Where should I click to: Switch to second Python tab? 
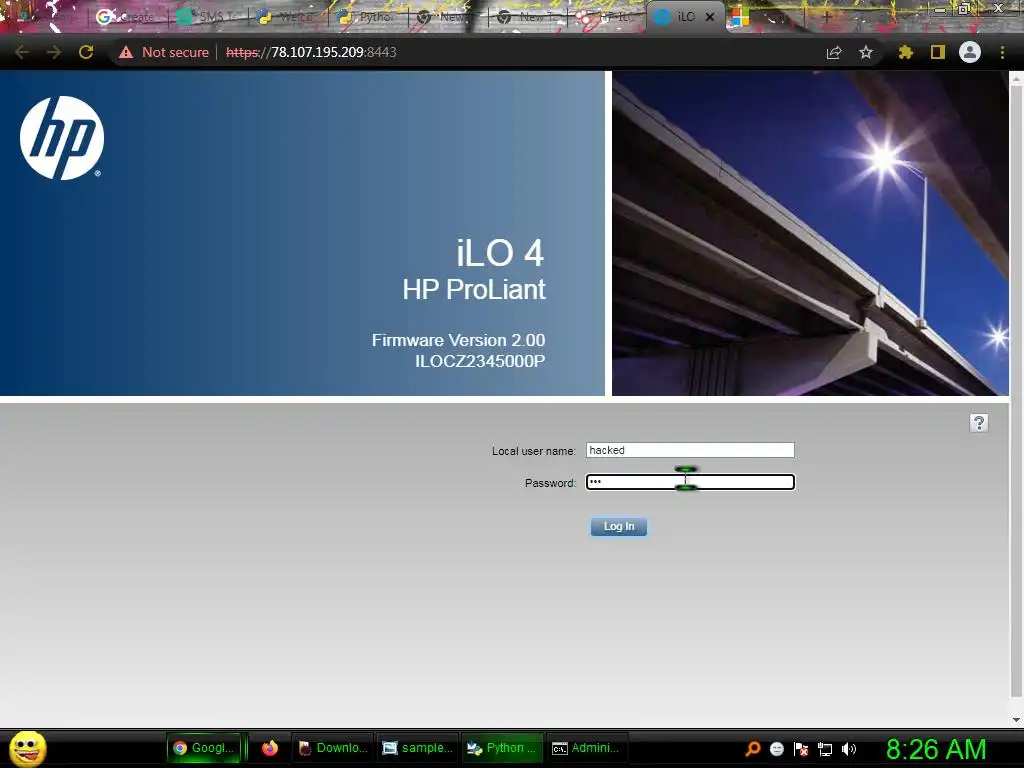click(x=368, y=17)
